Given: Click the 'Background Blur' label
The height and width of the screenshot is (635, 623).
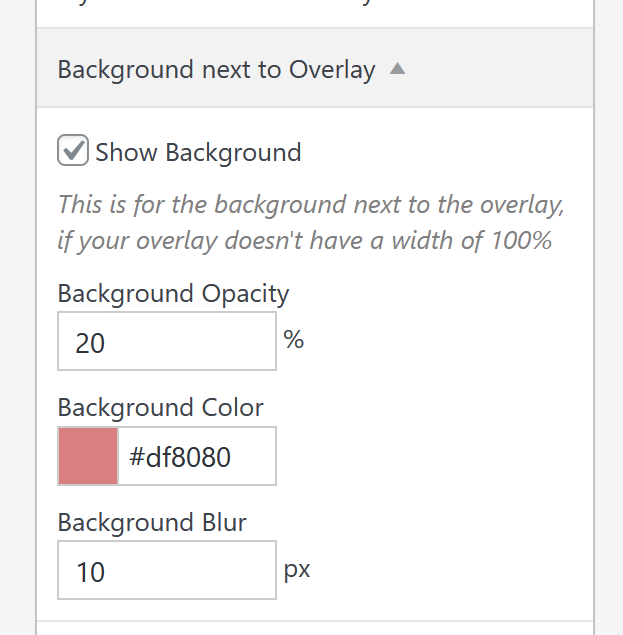Looking at the screenshot, I should tap(152, 522).
